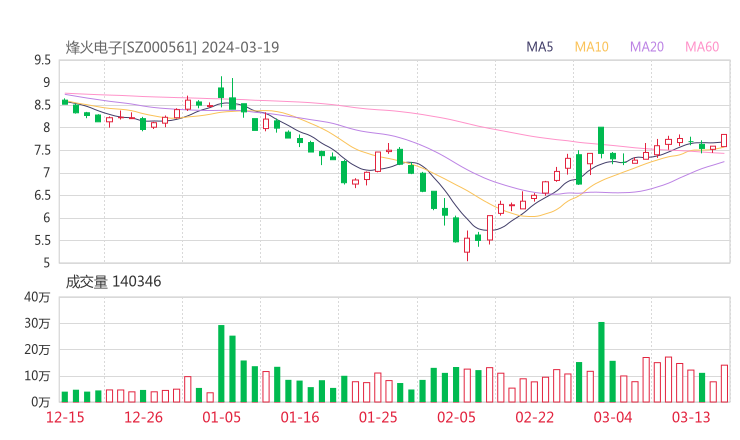The image size is (740, 440).
Task: Click the 10万 volume axis label
Action: pyautogui.click(x=37, y=376)
